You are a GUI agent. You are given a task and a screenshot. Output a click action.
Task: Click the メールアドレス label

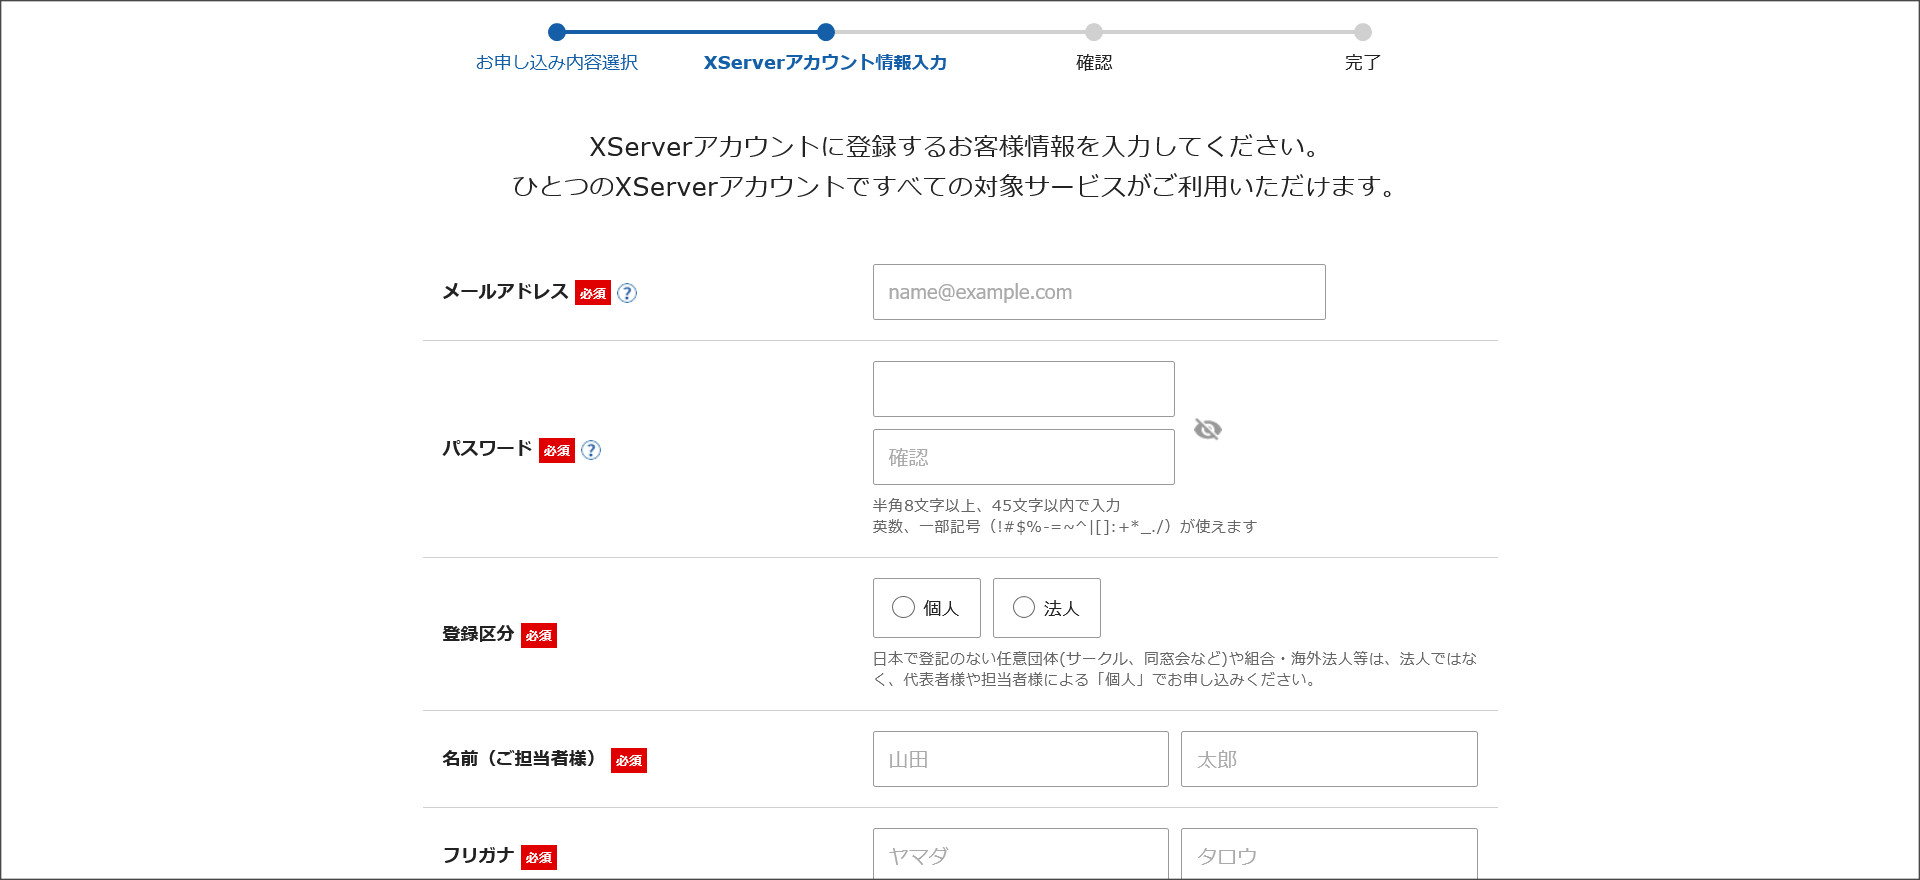click(x=505, y=292)
